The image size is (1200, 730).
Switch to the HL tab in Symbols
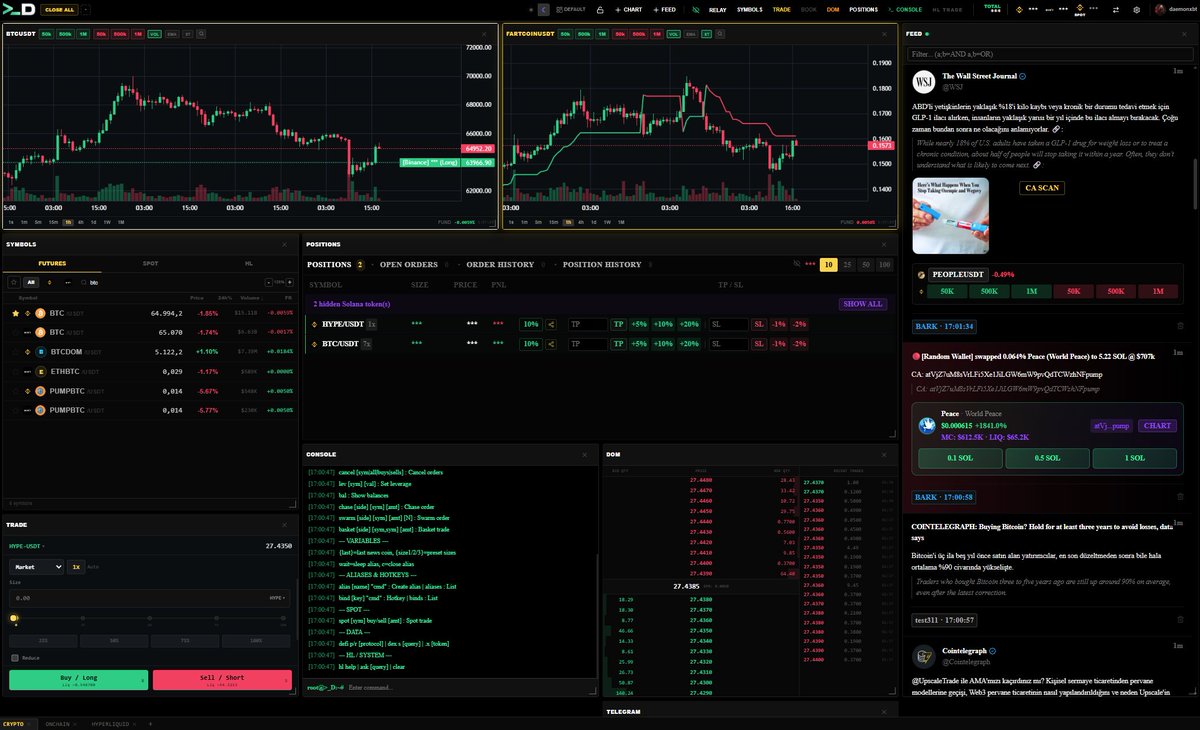pyautogui.click(x=248, y=263)
